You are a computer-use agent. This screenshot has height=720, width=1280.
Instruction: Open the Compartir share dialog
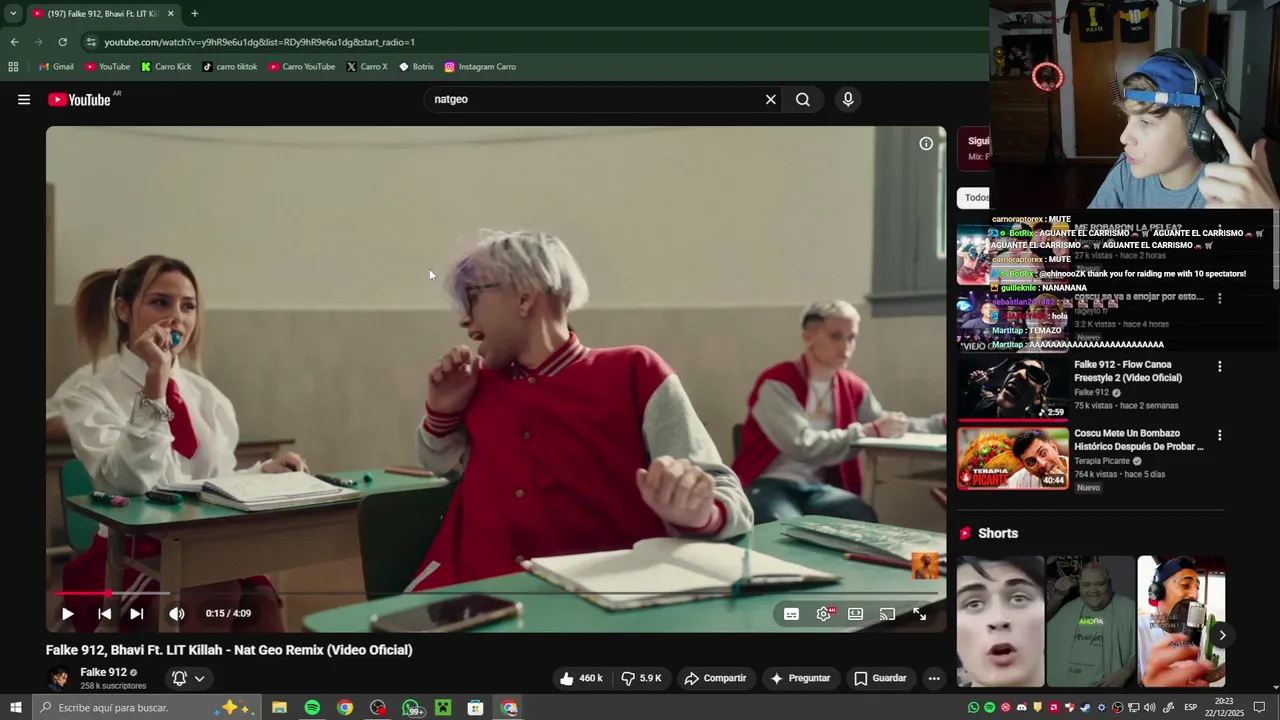click(x=715, y=678)
